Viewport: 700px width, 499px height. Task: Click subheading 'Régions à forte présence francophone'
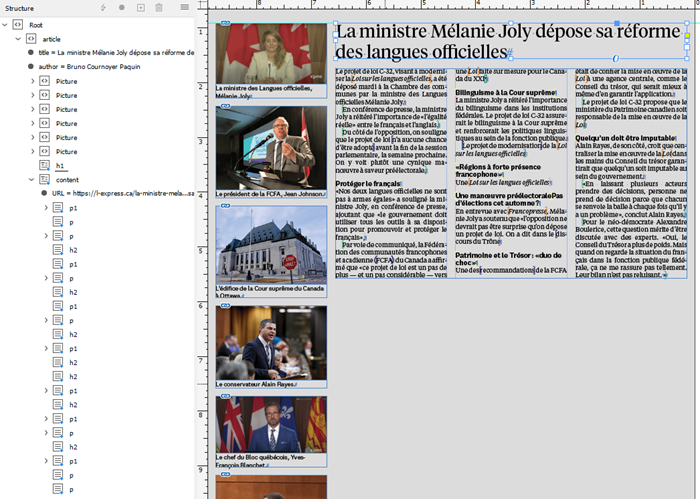(498, 170)
